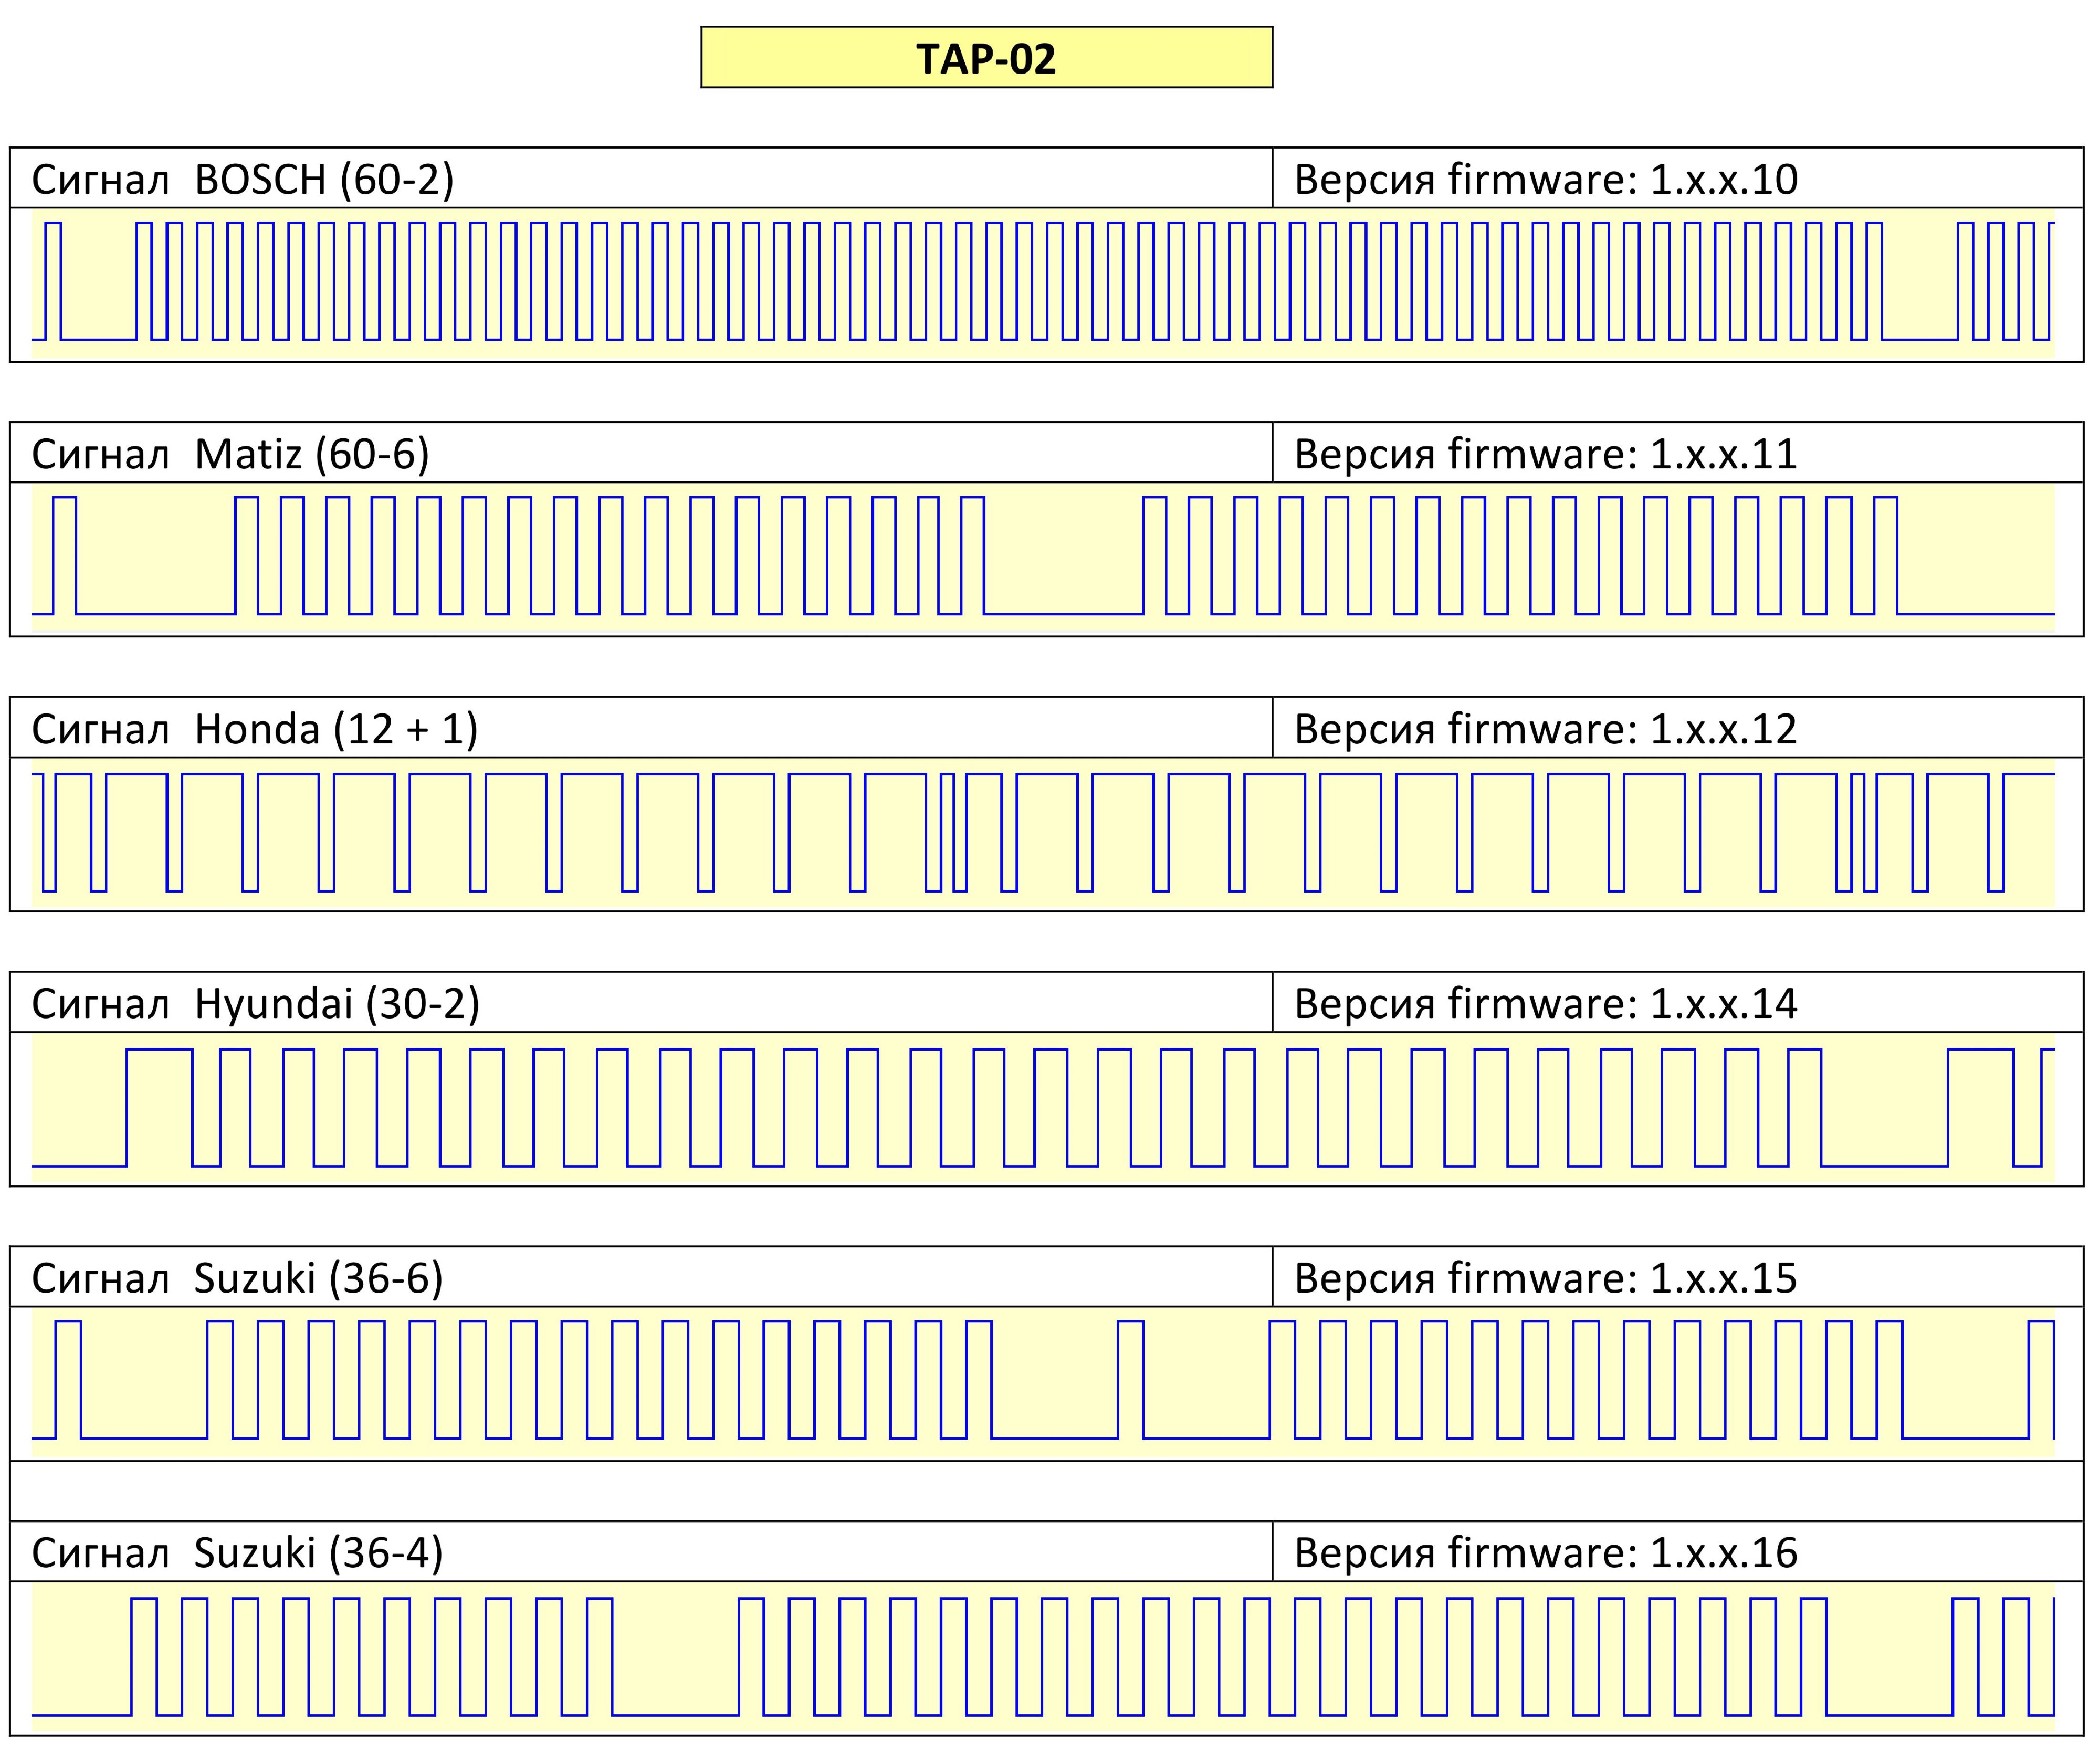Select the 'Сигнал Hyundai (30-2)' label
2100x1753 pixels.
pos(256,1003)
